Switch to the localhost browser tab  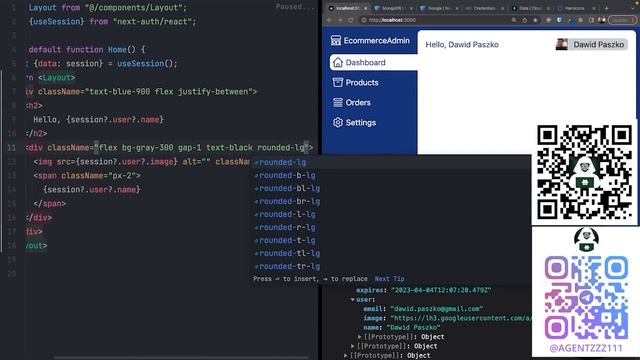(347, 8)
